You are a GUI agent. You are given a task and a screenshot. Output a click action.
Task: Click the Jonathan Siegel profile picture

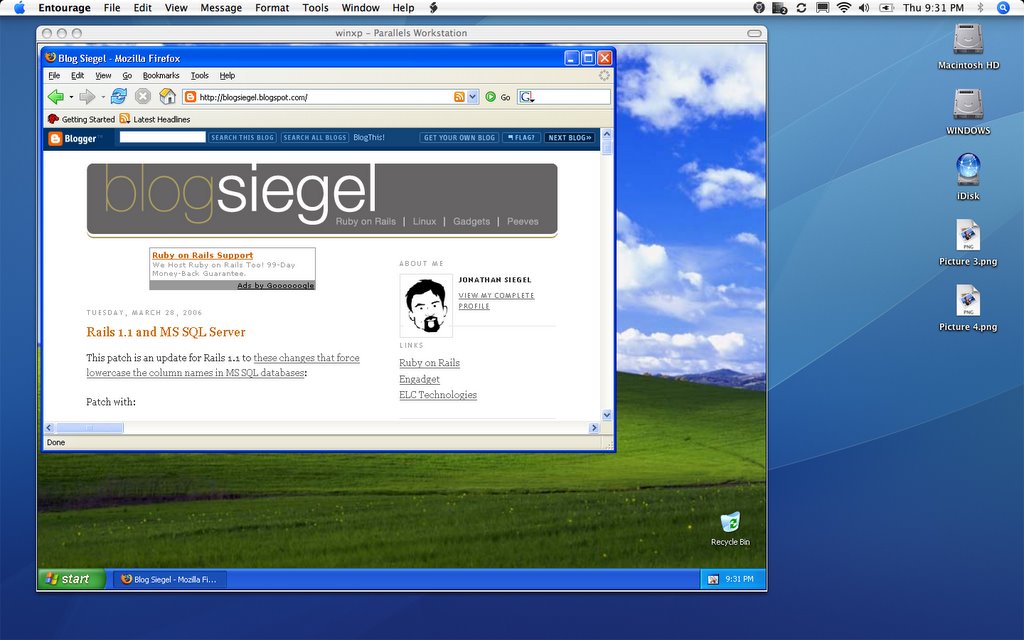point(426,306)
